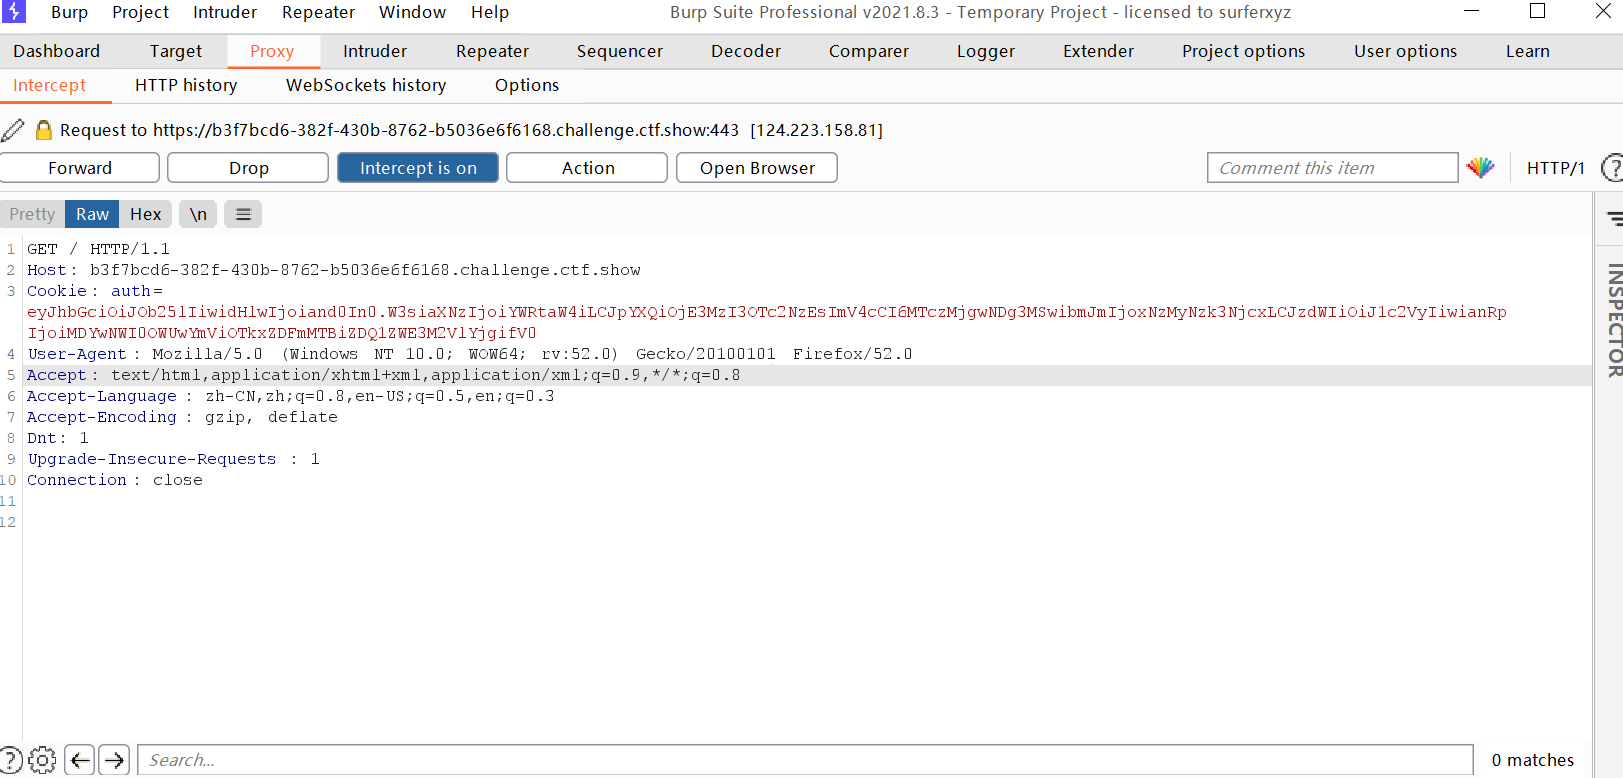
Task: Open the Learn tab
Action: coord(1528,51)
